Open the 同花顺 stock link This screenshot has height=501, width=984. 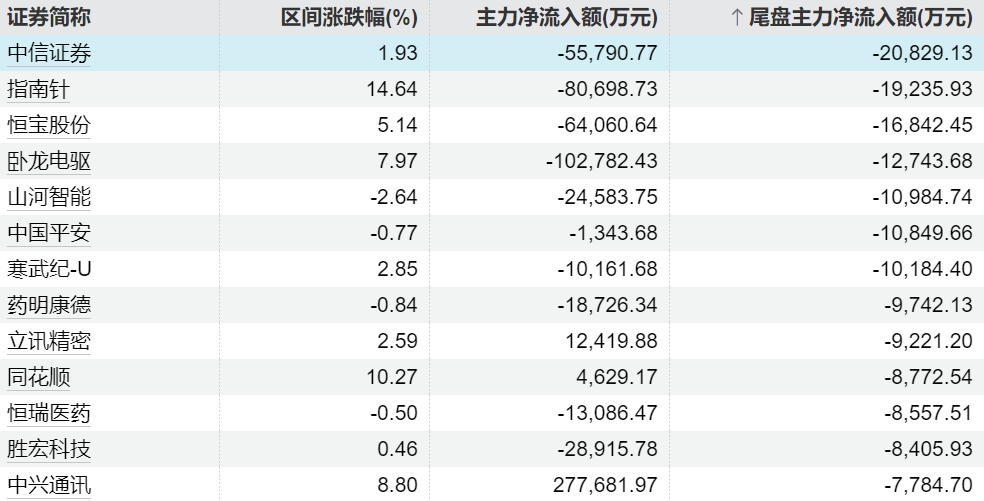pyautogui.click(x=38, y=377)
